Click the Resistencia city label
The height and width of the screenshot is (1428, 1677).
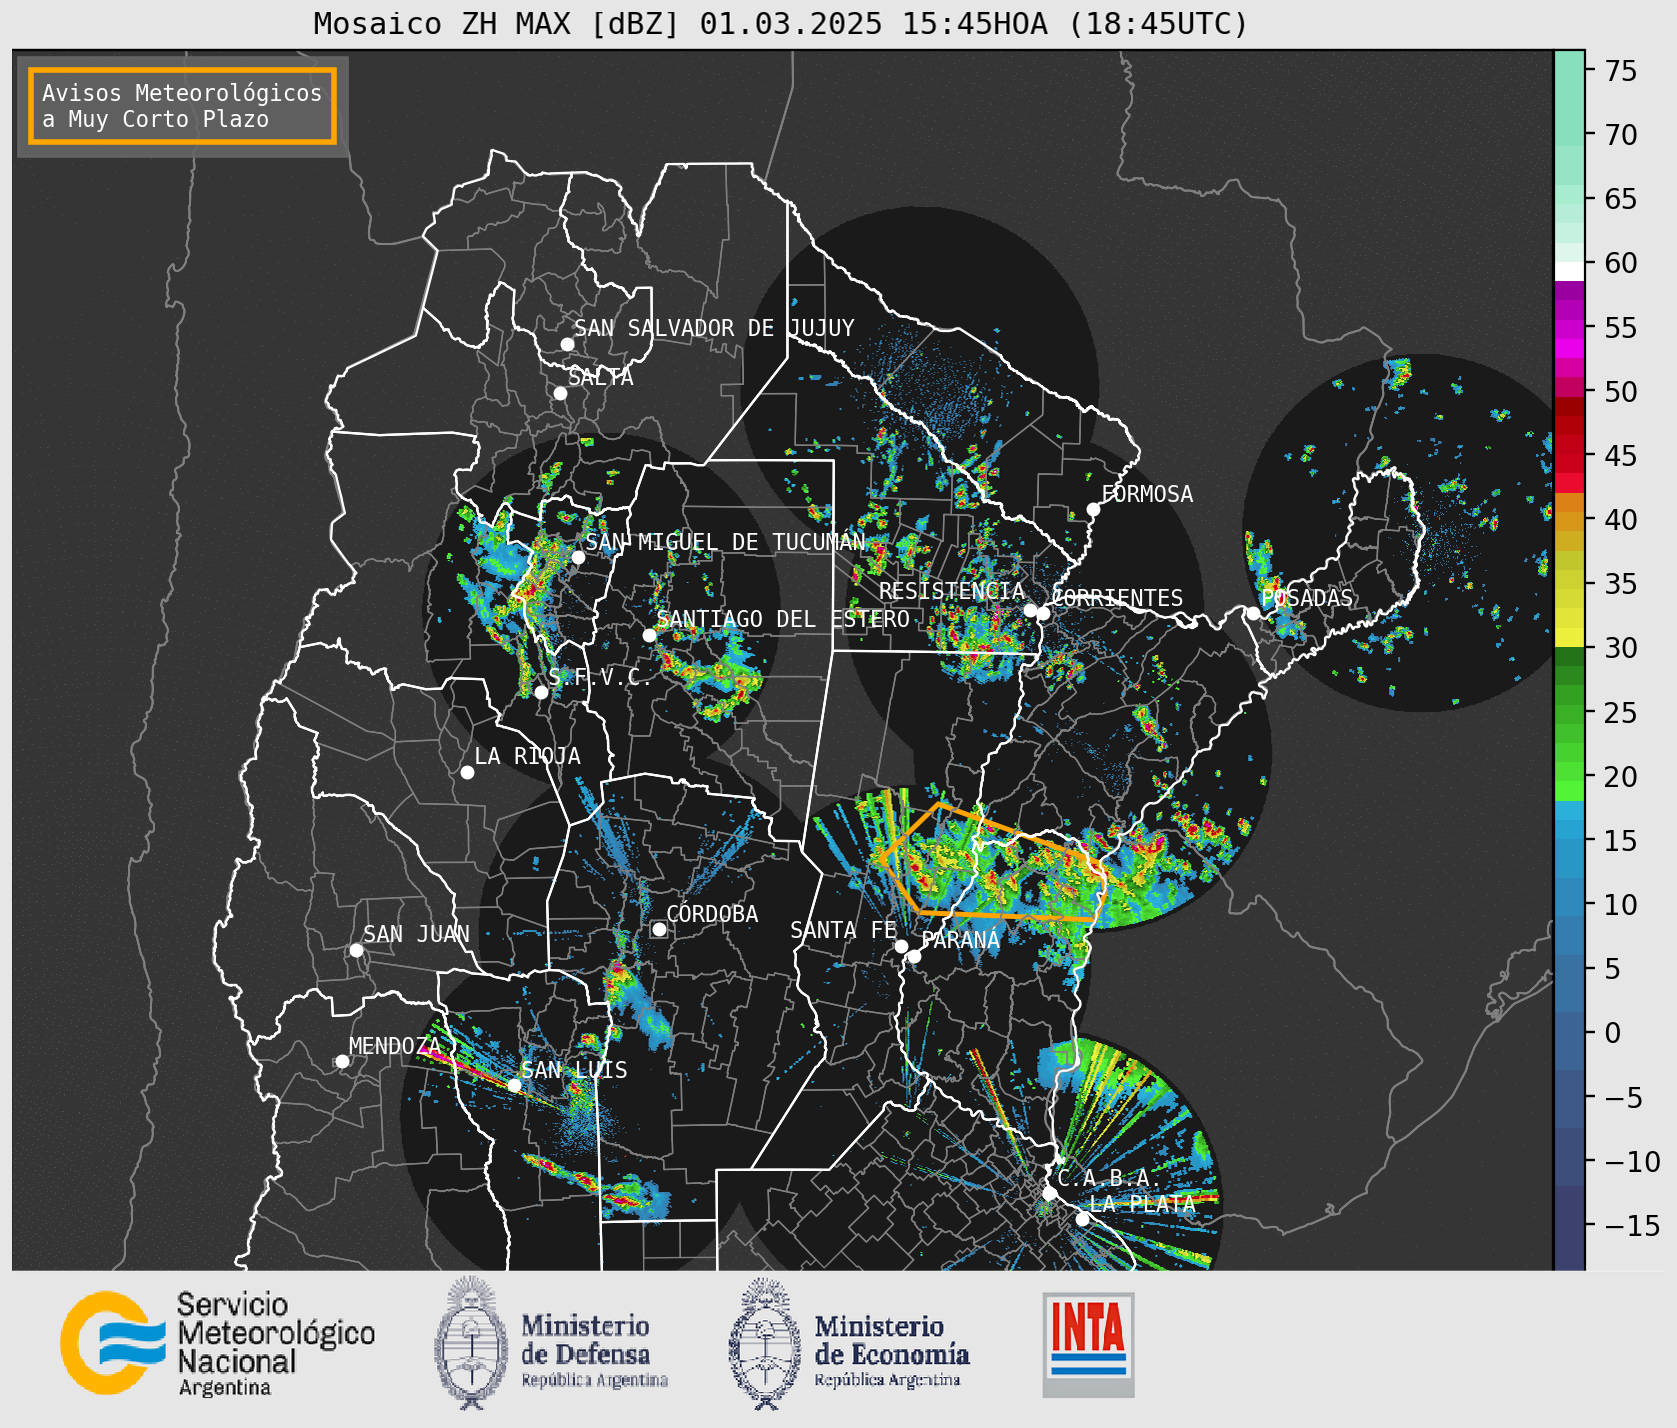coord(952,591)
